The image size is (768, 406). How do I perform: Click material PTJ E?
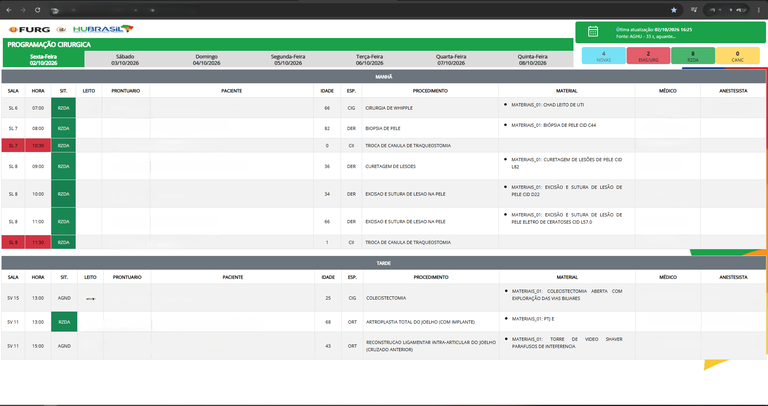click(533, 319)
